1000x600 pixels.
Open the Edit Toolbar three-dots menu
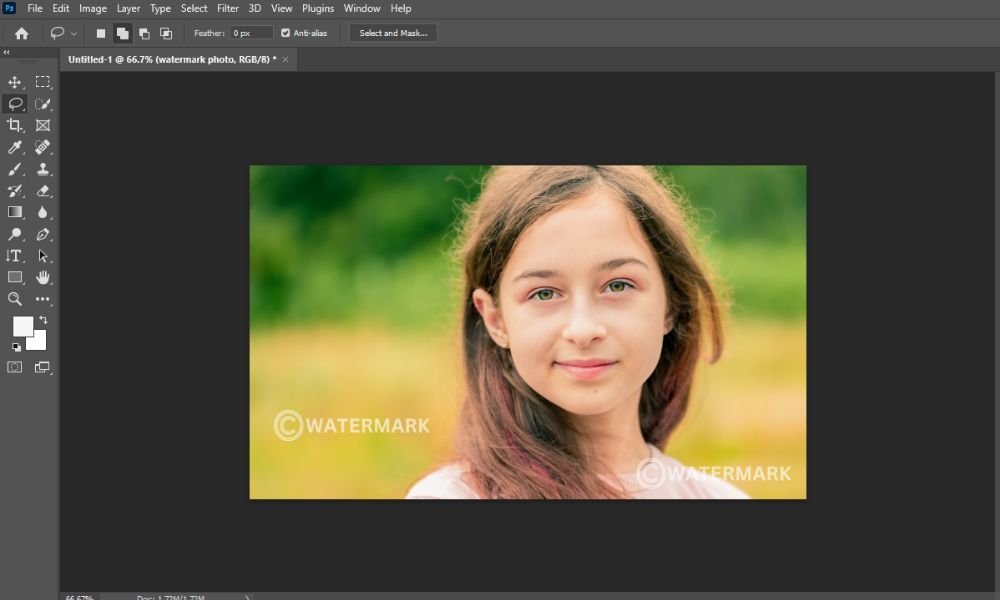(43, 299)
